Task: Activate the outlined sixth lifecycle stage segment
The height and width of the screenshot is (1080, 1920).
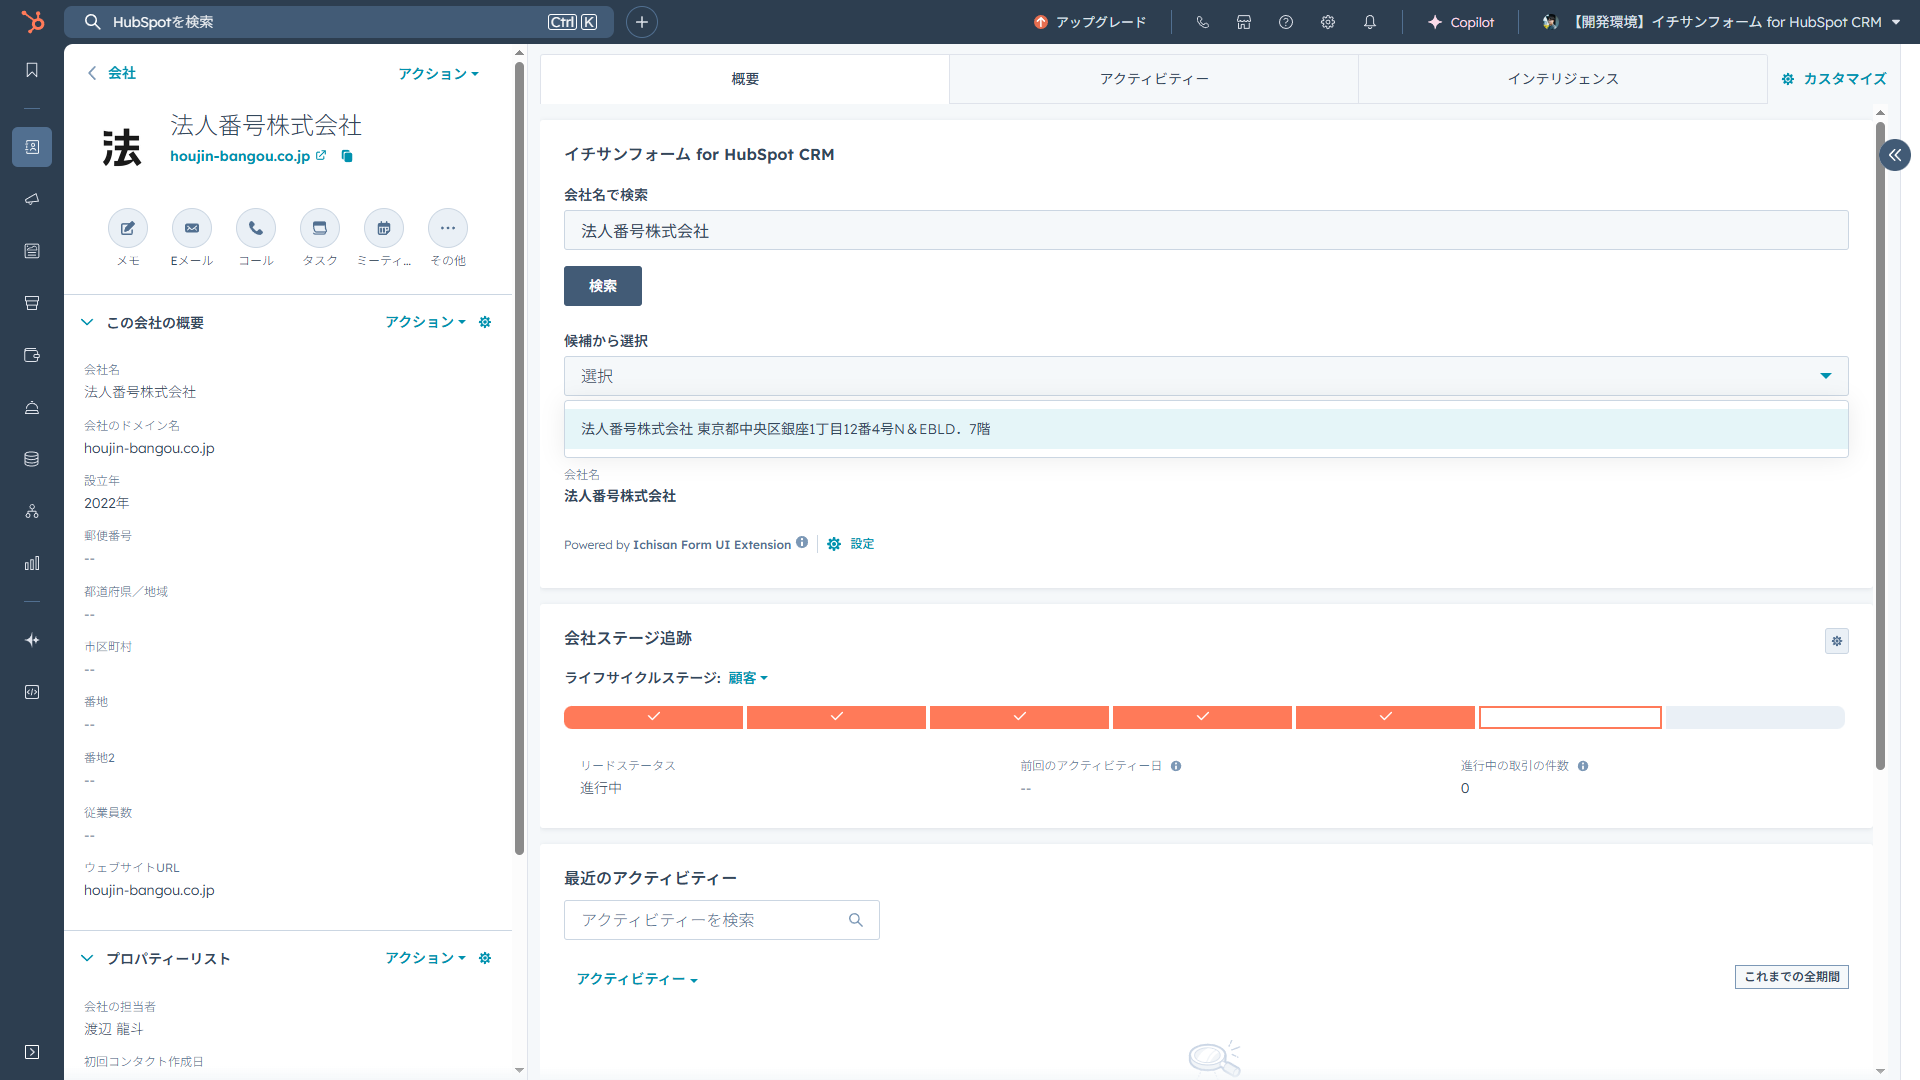Action: pos(1569,716)
